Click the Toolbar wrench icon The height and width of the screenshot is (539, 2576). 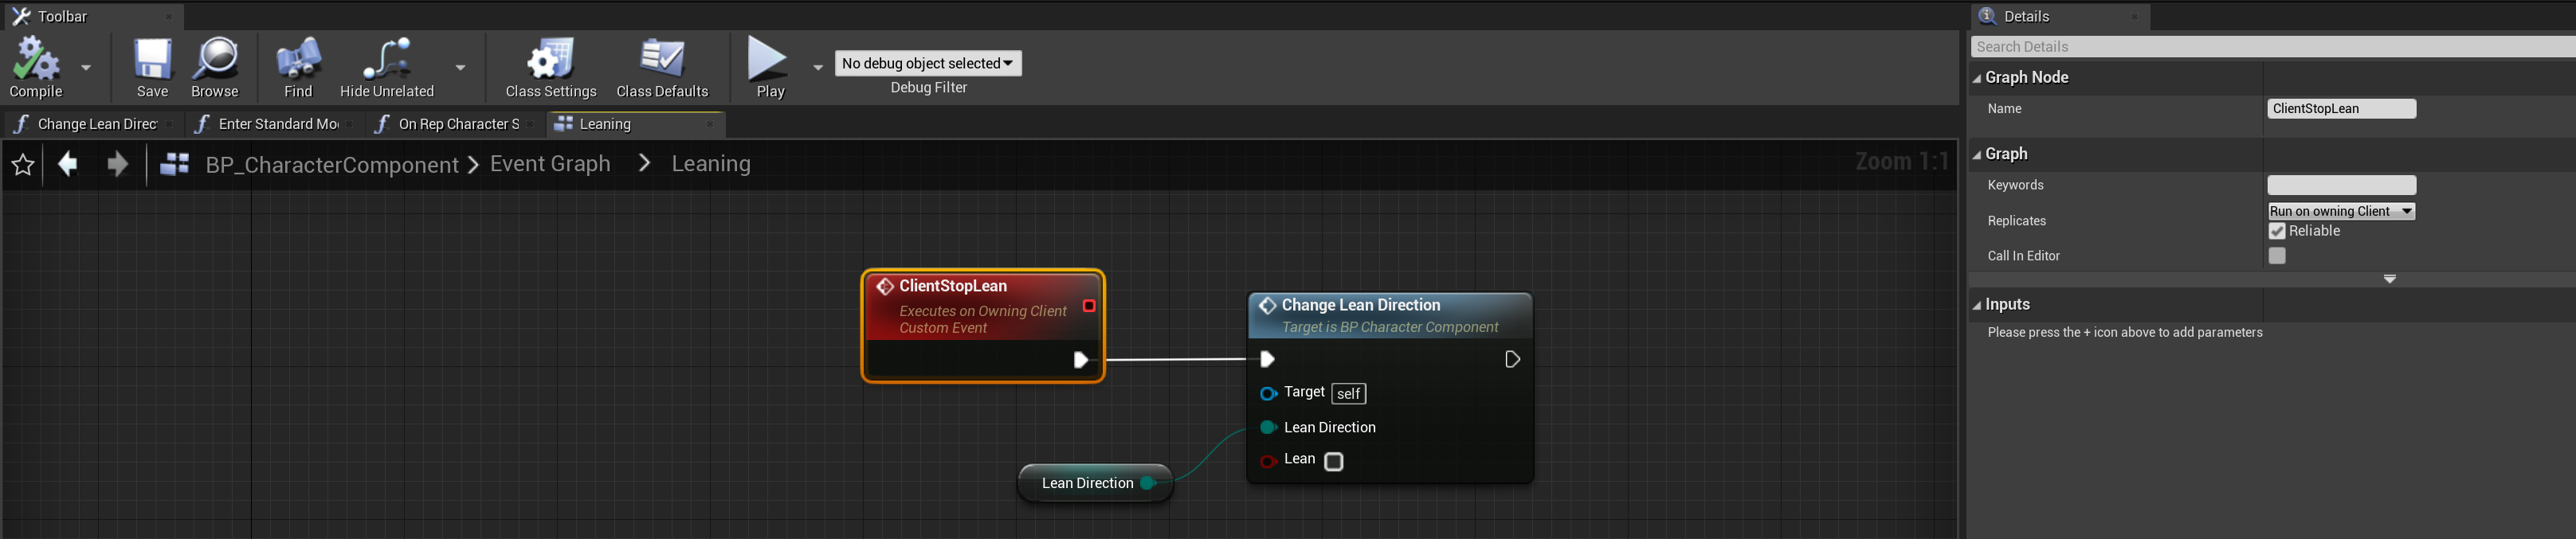point(21,16)
